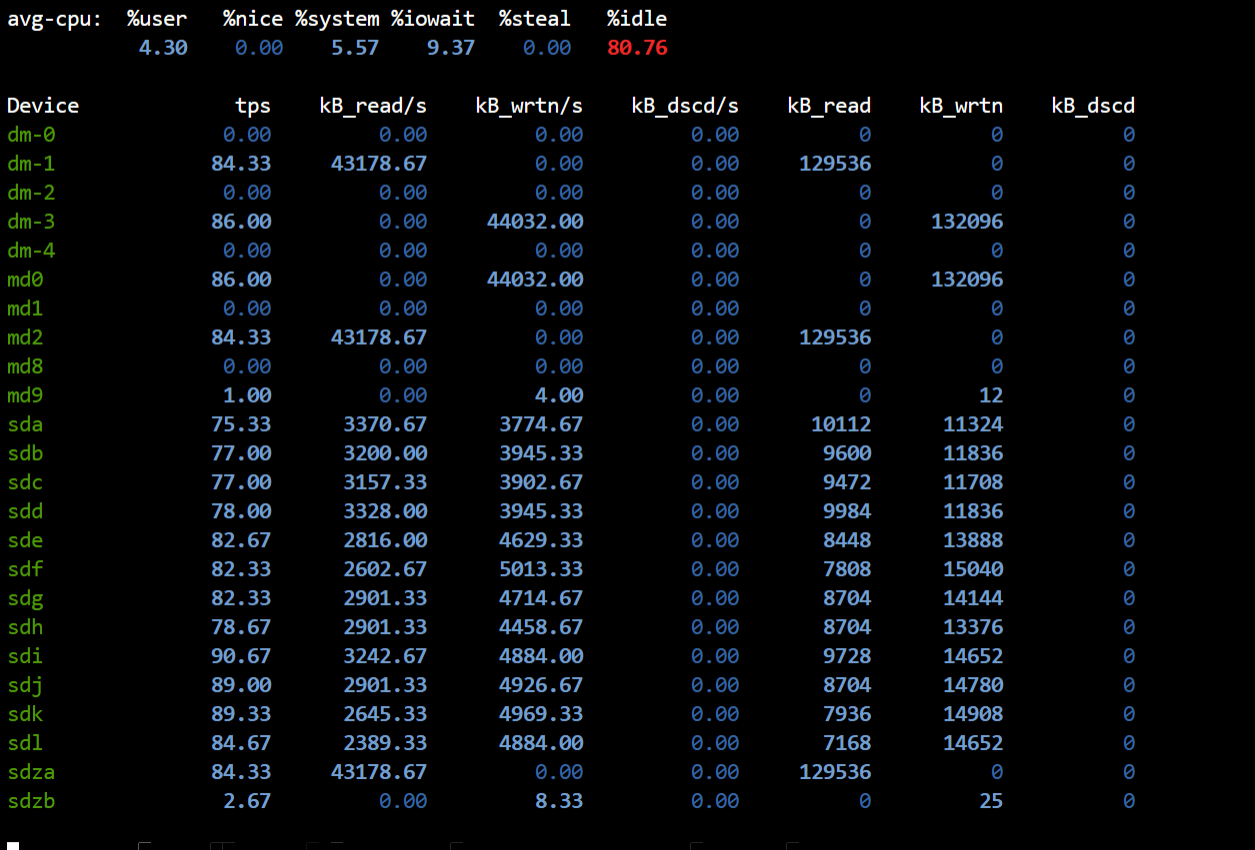This screenshot has height=850, width=1255.
Task: Select the sdd tps value 78.00
Action: click(x=241, y=512)
